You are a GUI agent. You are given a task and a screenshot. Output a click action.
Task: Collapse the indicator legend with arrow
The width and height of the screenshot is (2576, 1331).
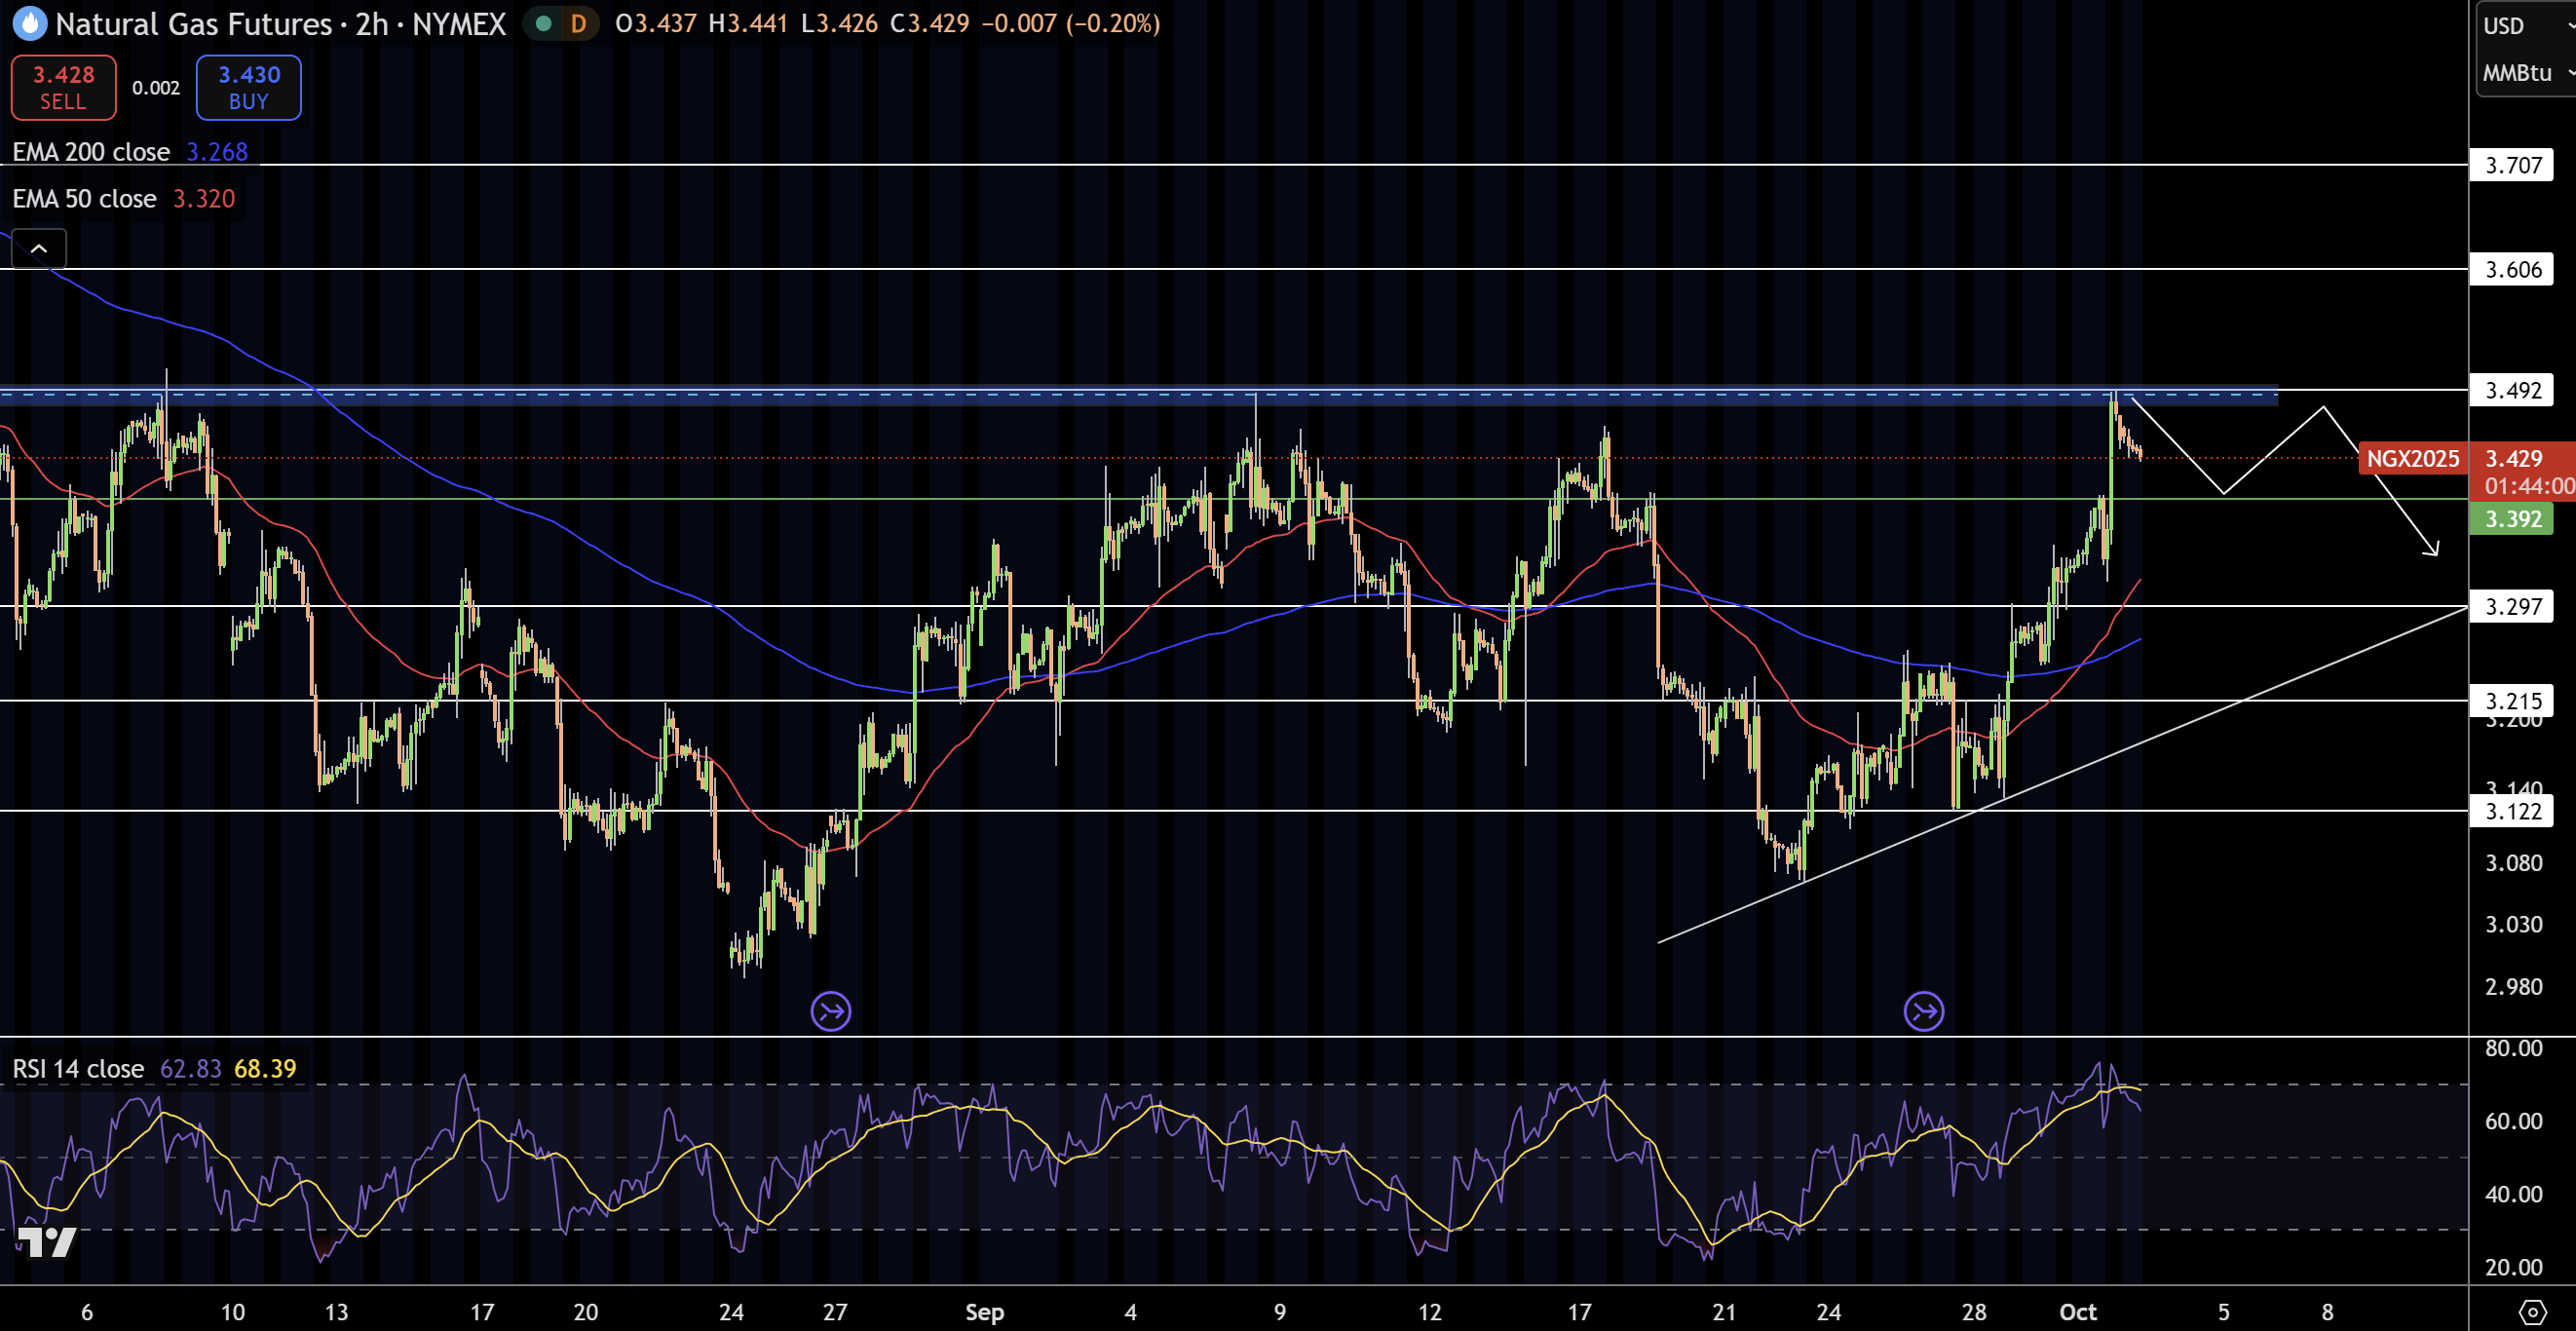coord(39,248)
